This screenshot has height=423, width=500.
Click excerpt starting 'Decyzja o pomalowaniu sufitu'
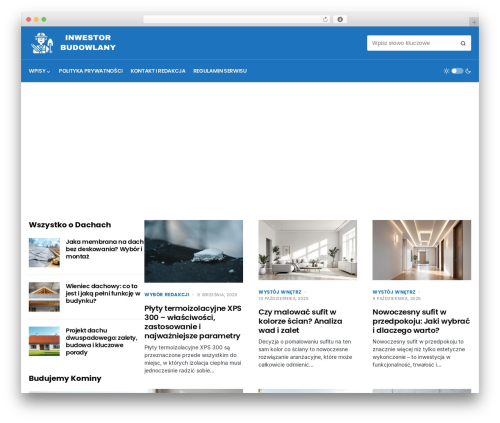click(305, 353)
